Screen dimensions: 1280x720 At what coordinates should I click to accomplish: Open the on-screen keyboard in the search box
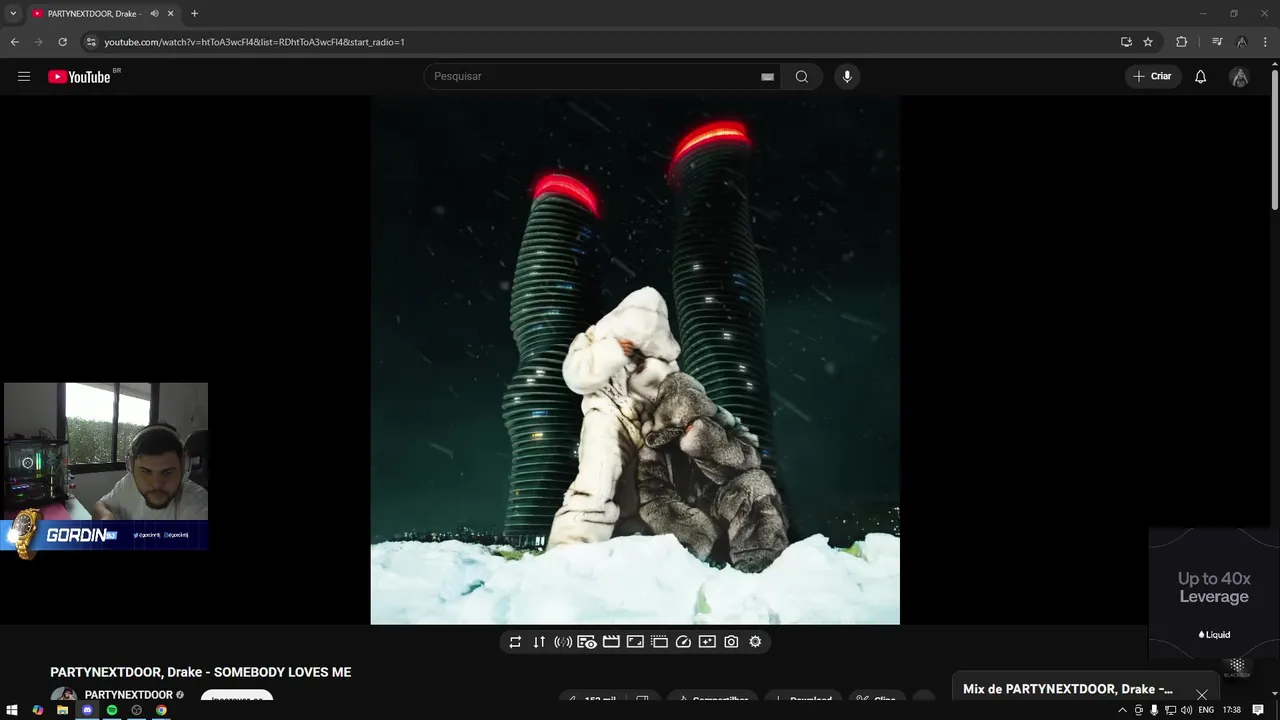pyautogui.click(x=767, y=77)
